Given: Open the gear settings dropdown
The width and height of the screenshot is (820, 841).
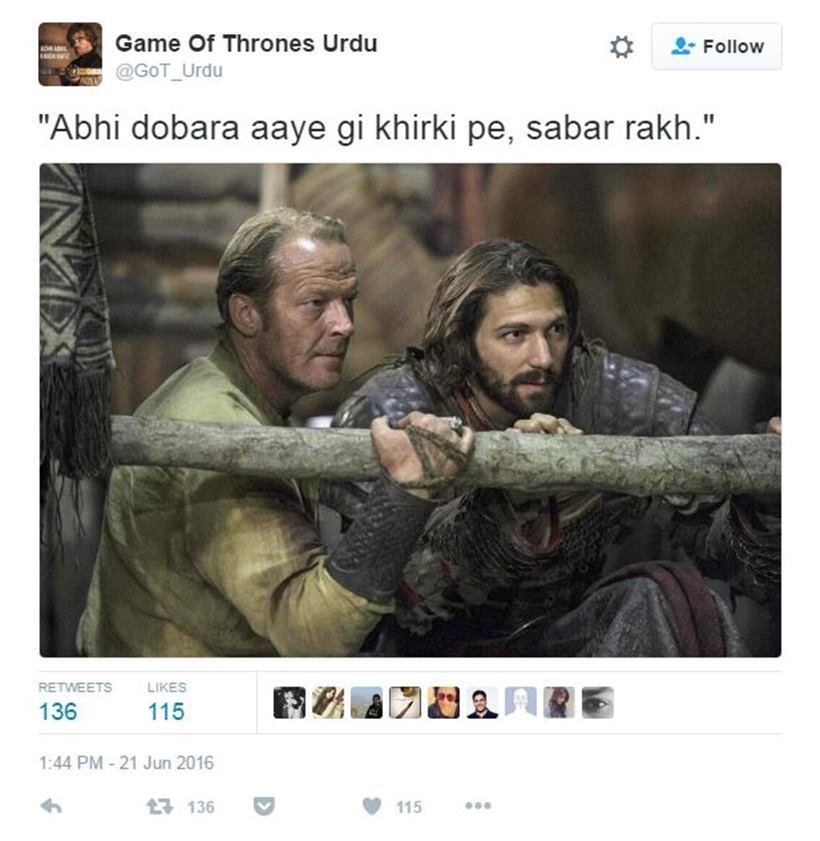Looking at the screenshot, I should pos(622,47).
